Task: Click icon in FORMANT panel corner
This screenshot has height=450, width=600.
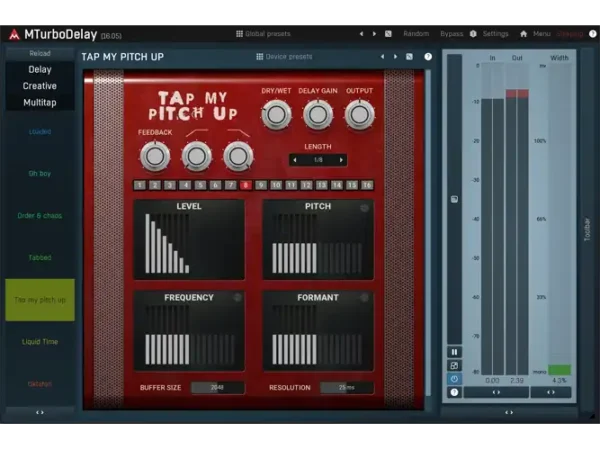Action: pos(364,297)
